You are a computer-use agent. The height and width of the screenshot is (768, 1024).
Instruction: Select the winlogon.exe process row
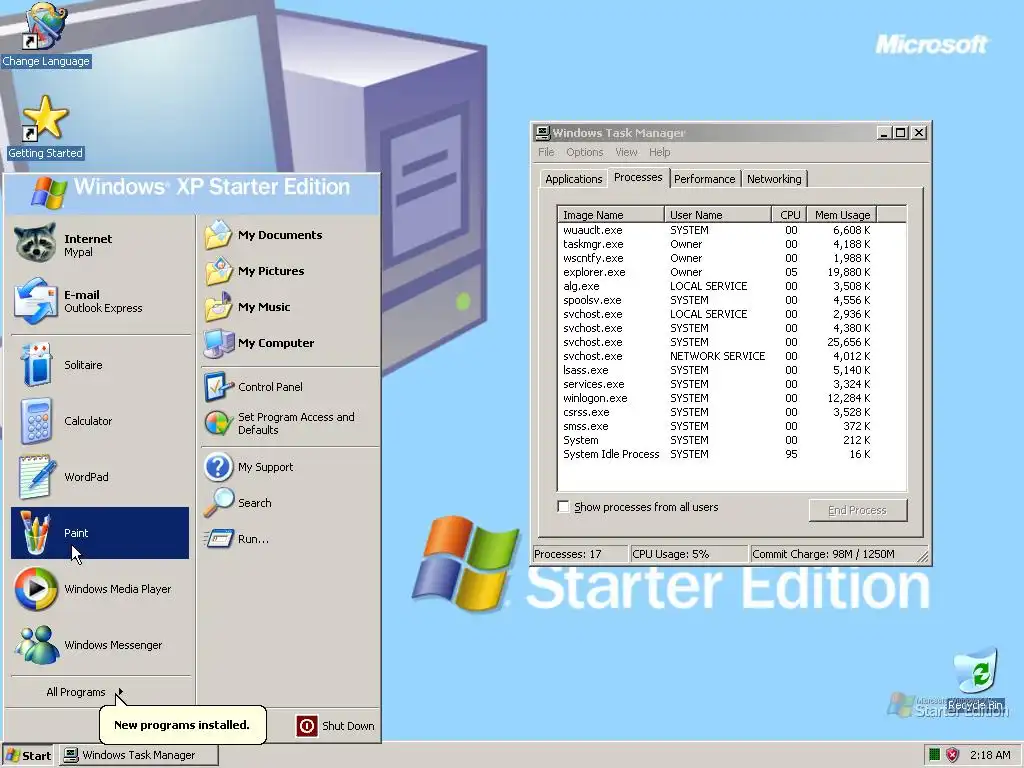pyautogui.click(x=716, y=398)
